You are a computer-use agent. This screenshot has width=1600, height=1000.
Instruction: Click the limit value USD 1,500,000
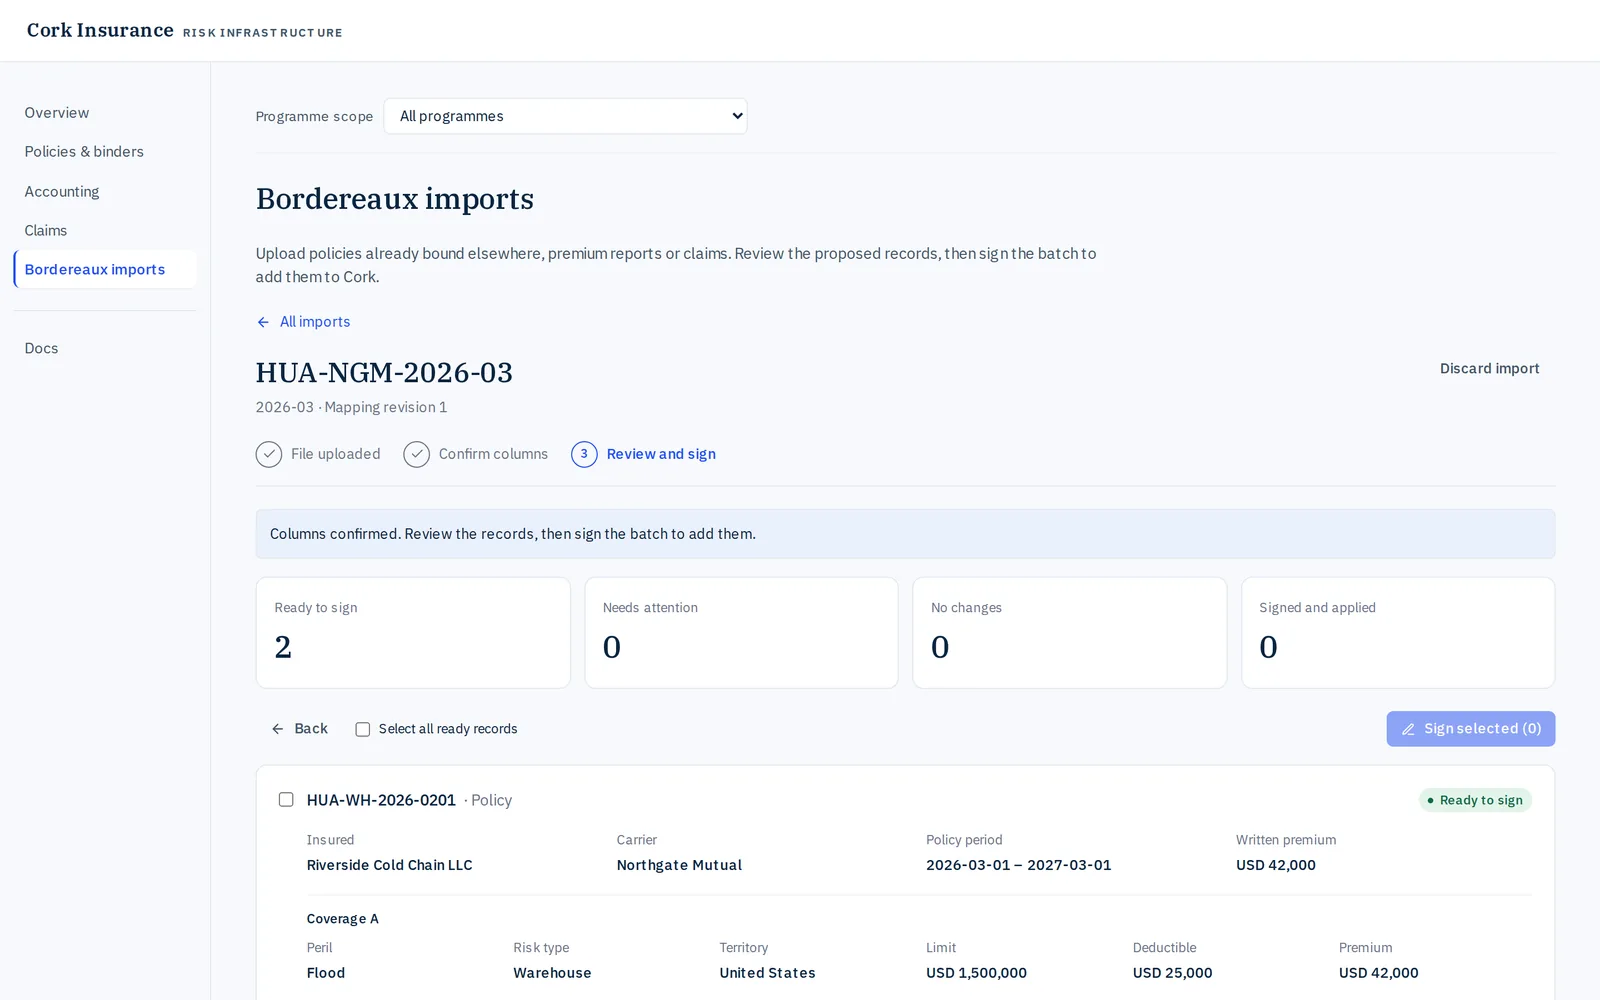tap(976, 973)
